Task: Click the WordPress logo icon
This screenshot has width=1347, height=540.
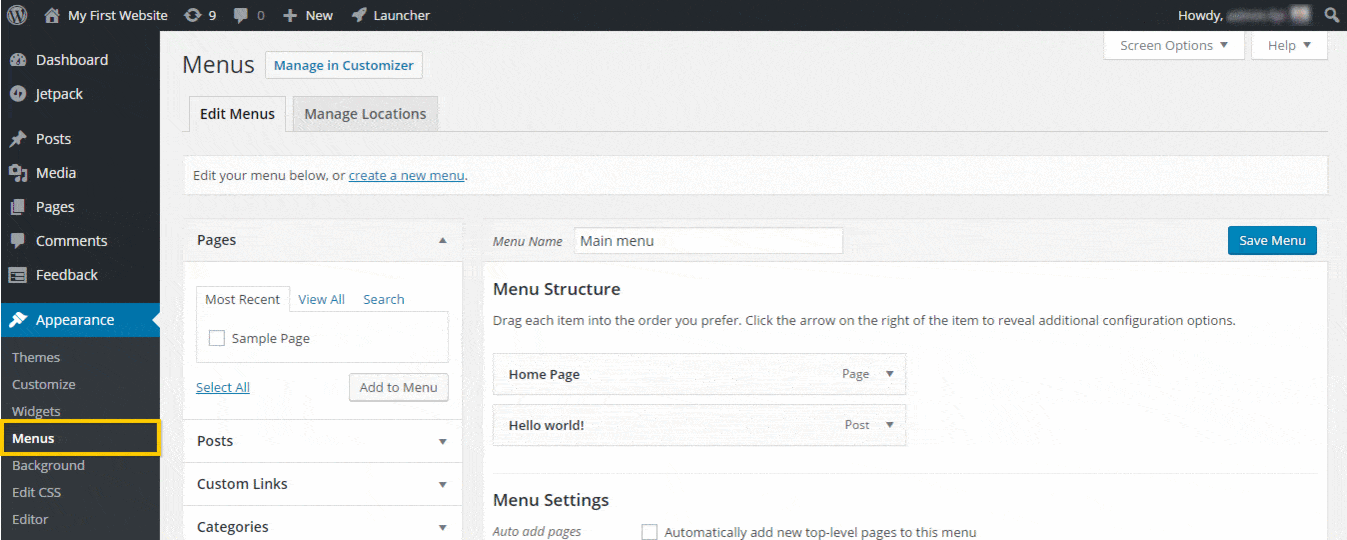Action: (16, 15)
